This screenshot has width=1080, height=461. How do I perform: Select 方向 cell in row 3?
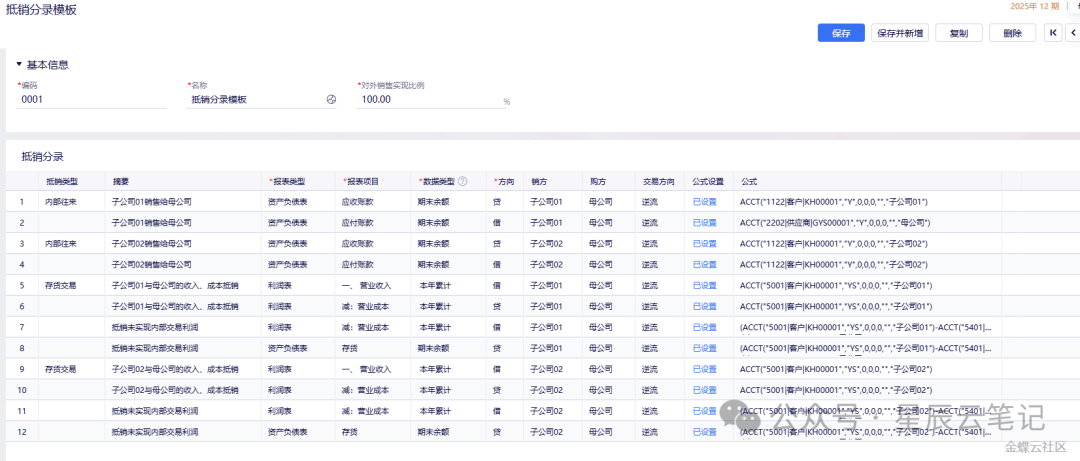point(497,244)
